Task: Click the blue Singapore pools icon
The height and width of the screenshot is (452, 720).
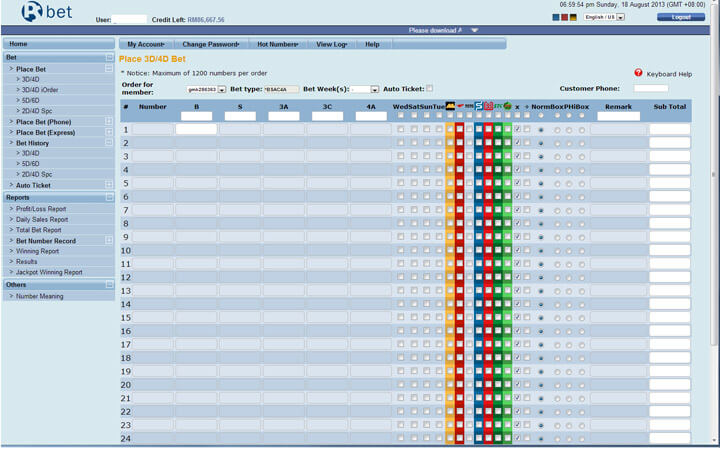Action: 479,105
